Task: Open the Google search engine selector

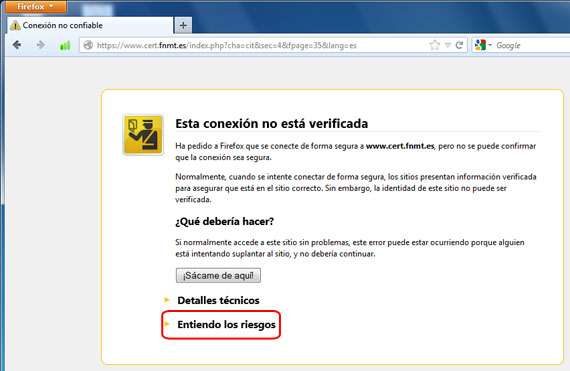Action: (483, 45)
